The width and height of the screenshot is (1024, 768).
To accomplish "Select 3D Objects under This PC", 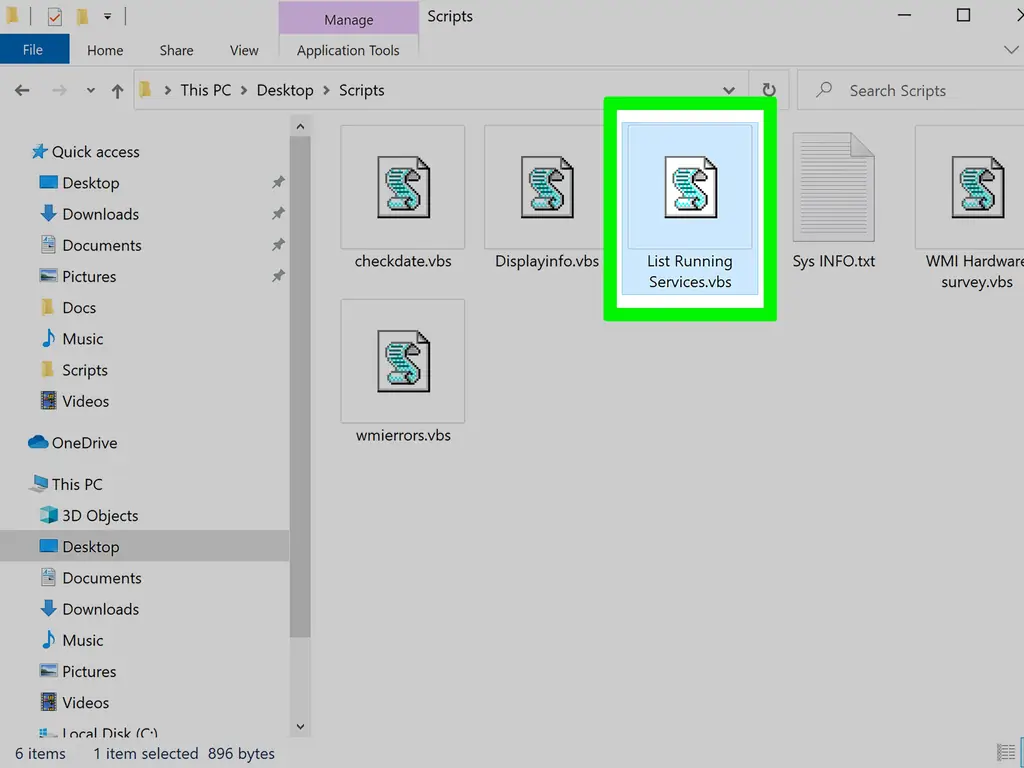I will (100, 516).
